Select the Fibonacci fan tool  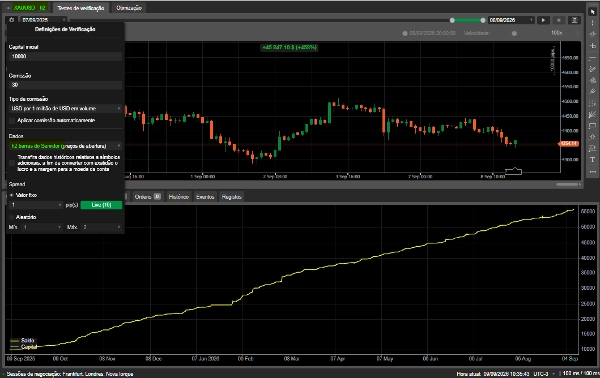coord(592,114)
